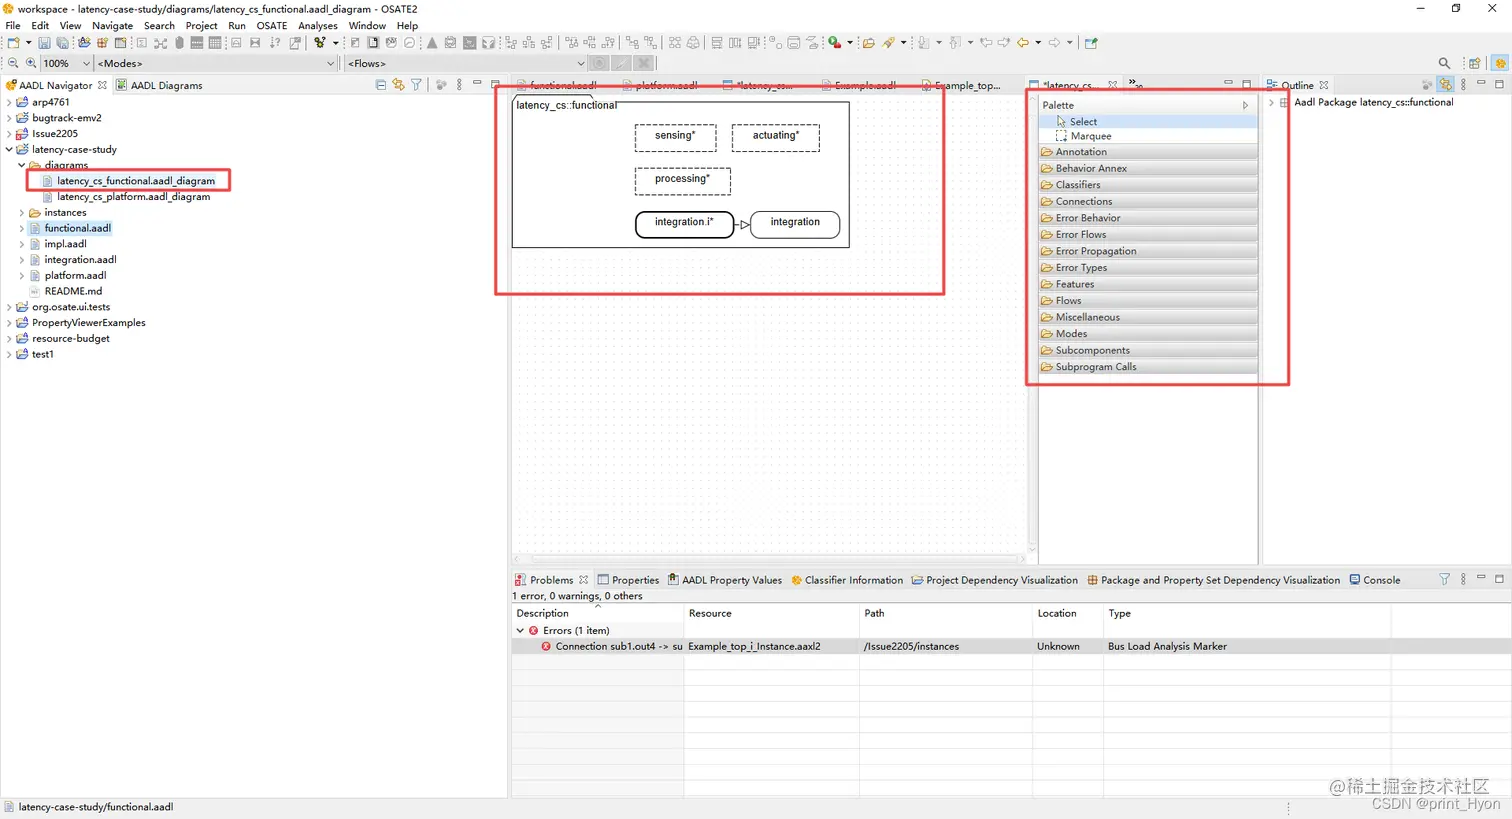Open the Behavior Annex palette drawer

point(1148,168)
